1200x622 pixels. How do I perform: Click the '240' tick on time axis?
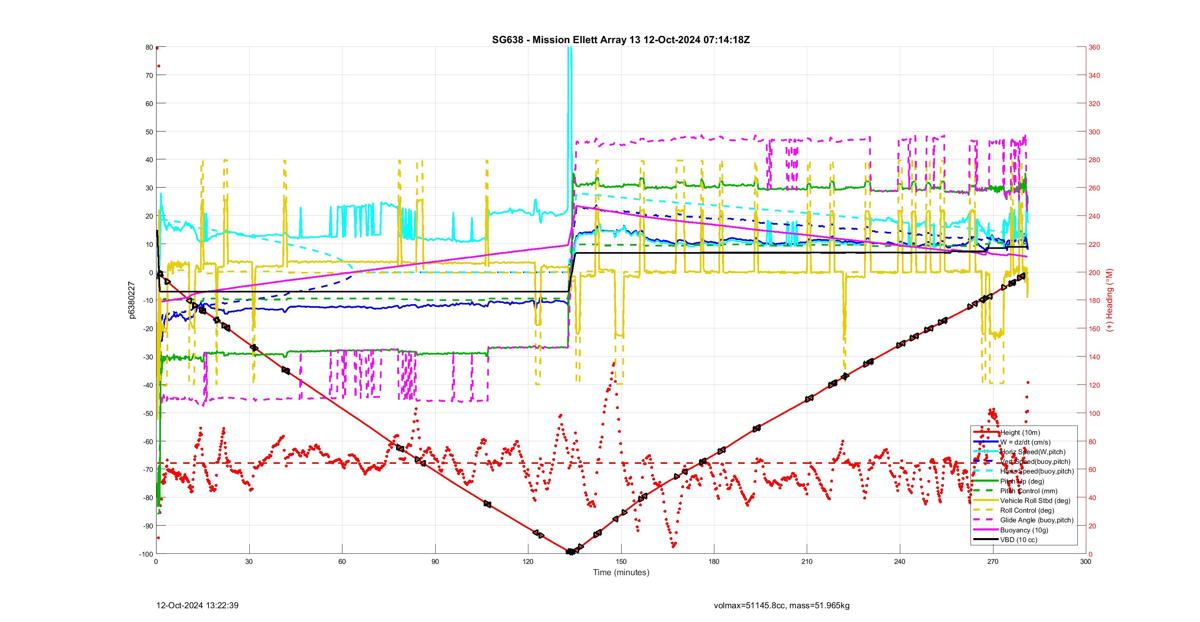[x=900, y=562]
